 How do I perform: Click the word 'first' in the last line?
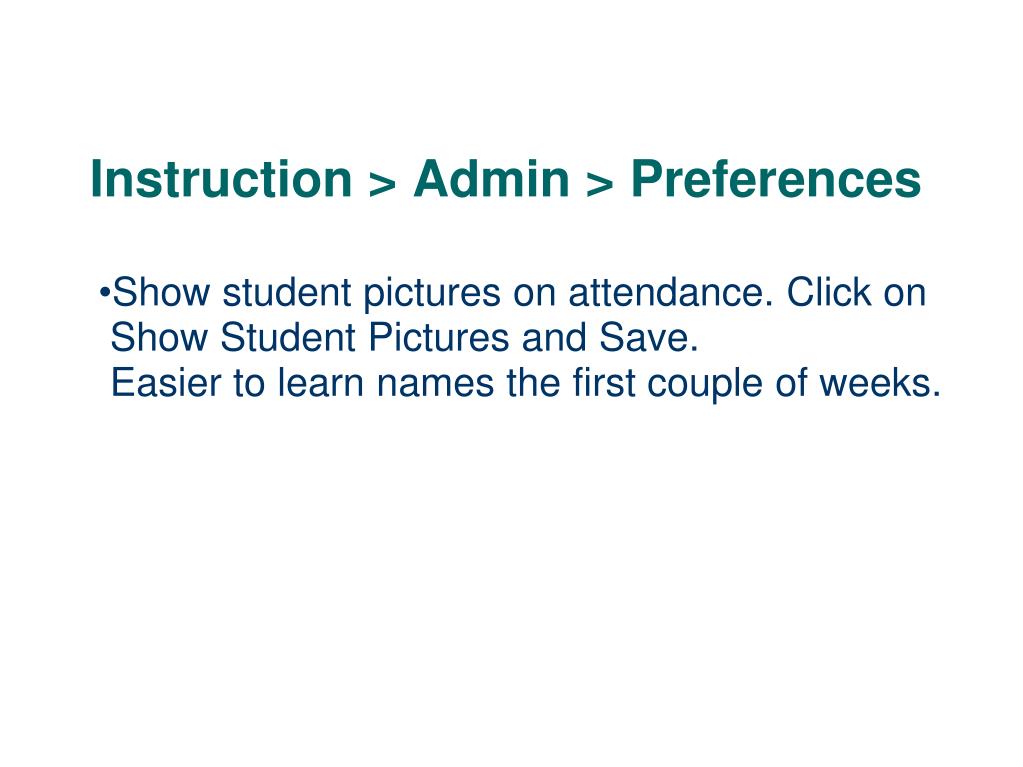tap(603, 383)
